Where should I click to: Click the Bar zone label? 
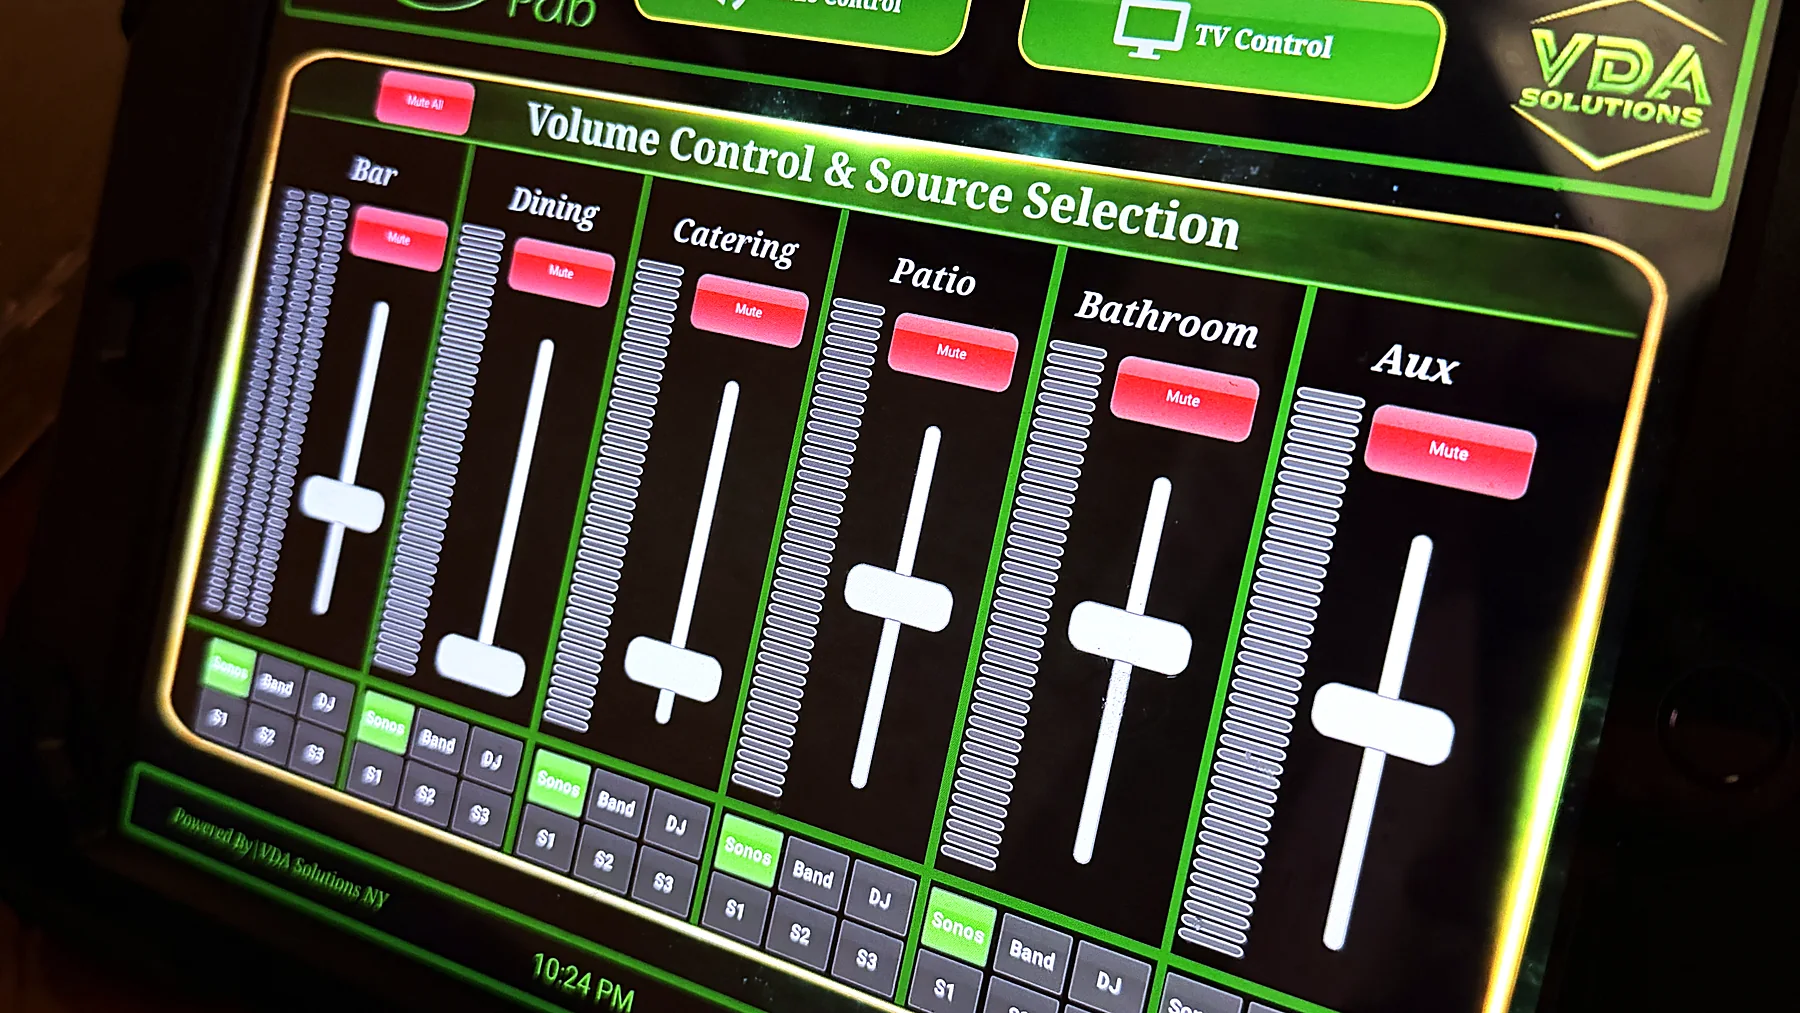click(374, 171)
